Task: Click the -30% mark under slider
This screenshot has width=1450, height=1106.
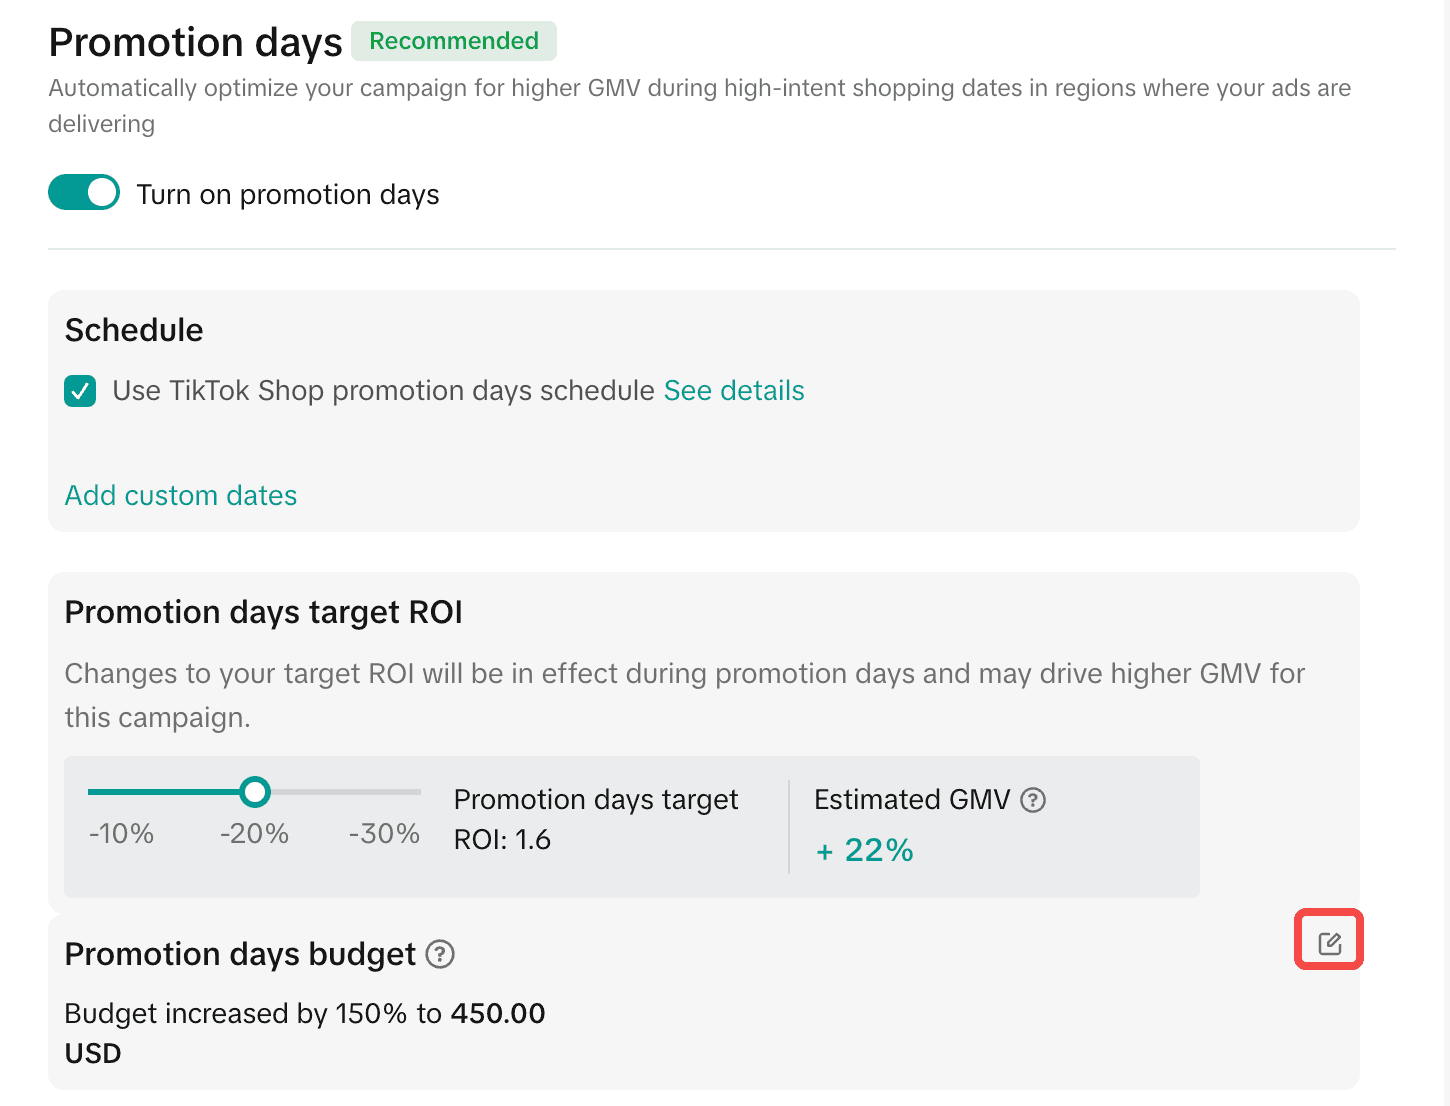Action: 384,833
